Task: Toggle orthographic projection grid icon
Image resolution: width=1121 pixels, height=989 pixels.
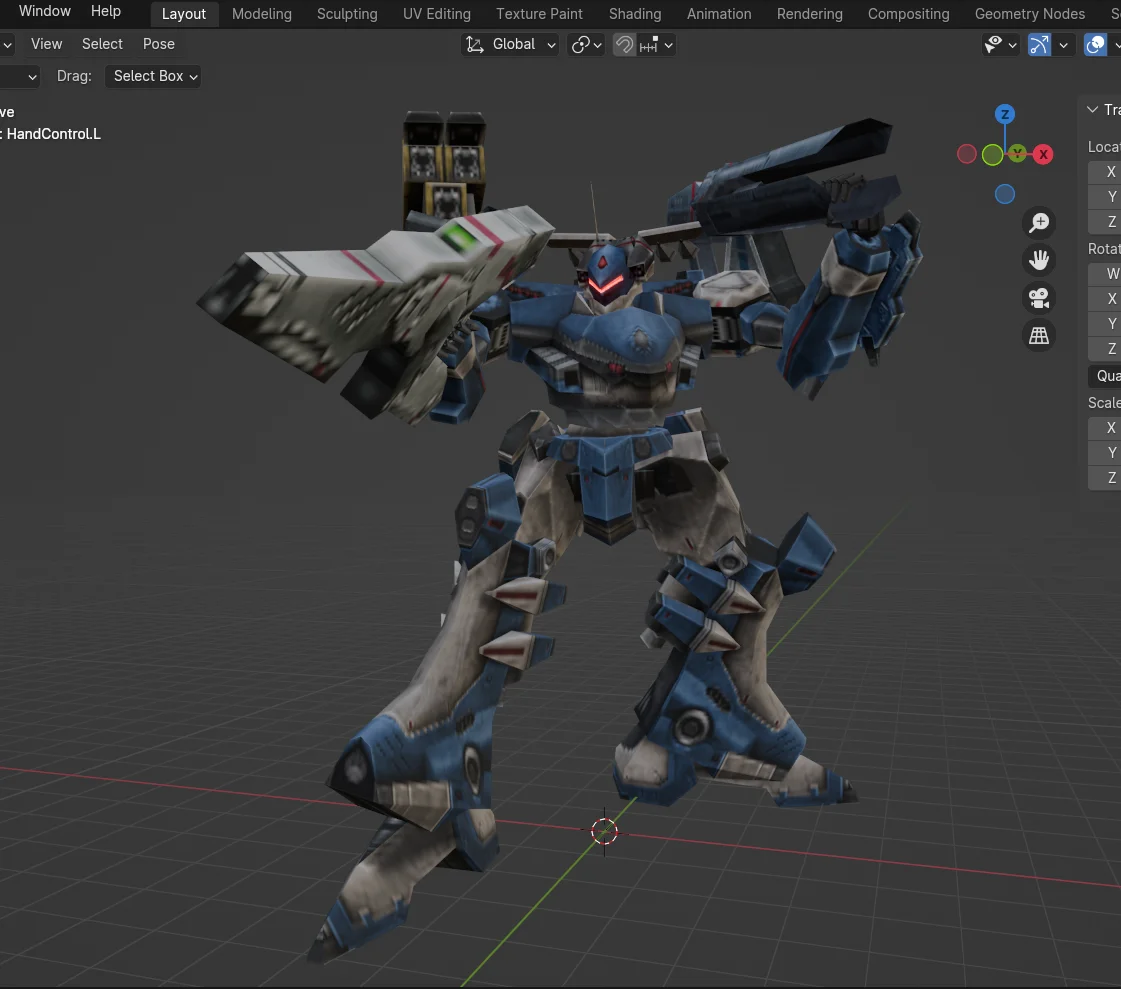Action: pos(1039,335)
